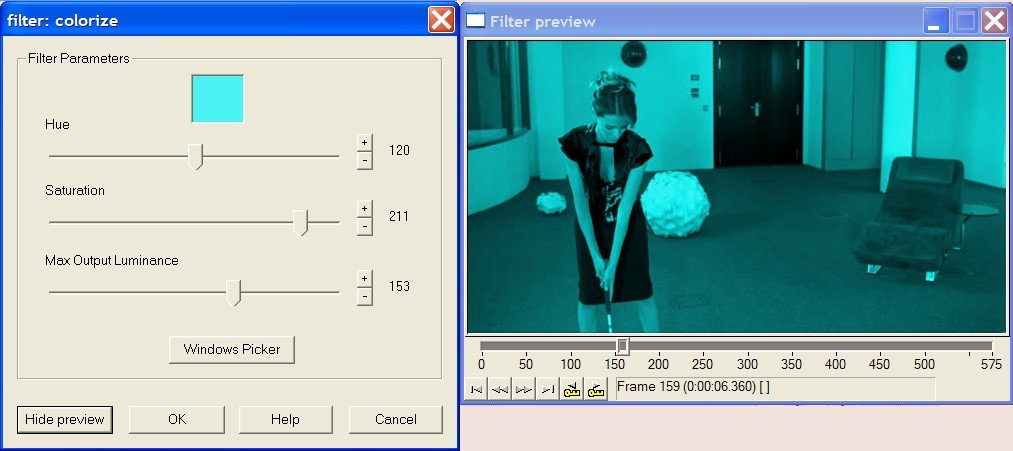Jump to the last frame in preview
The height and width of the screenshot is (451, 1013).
[548, 390]
